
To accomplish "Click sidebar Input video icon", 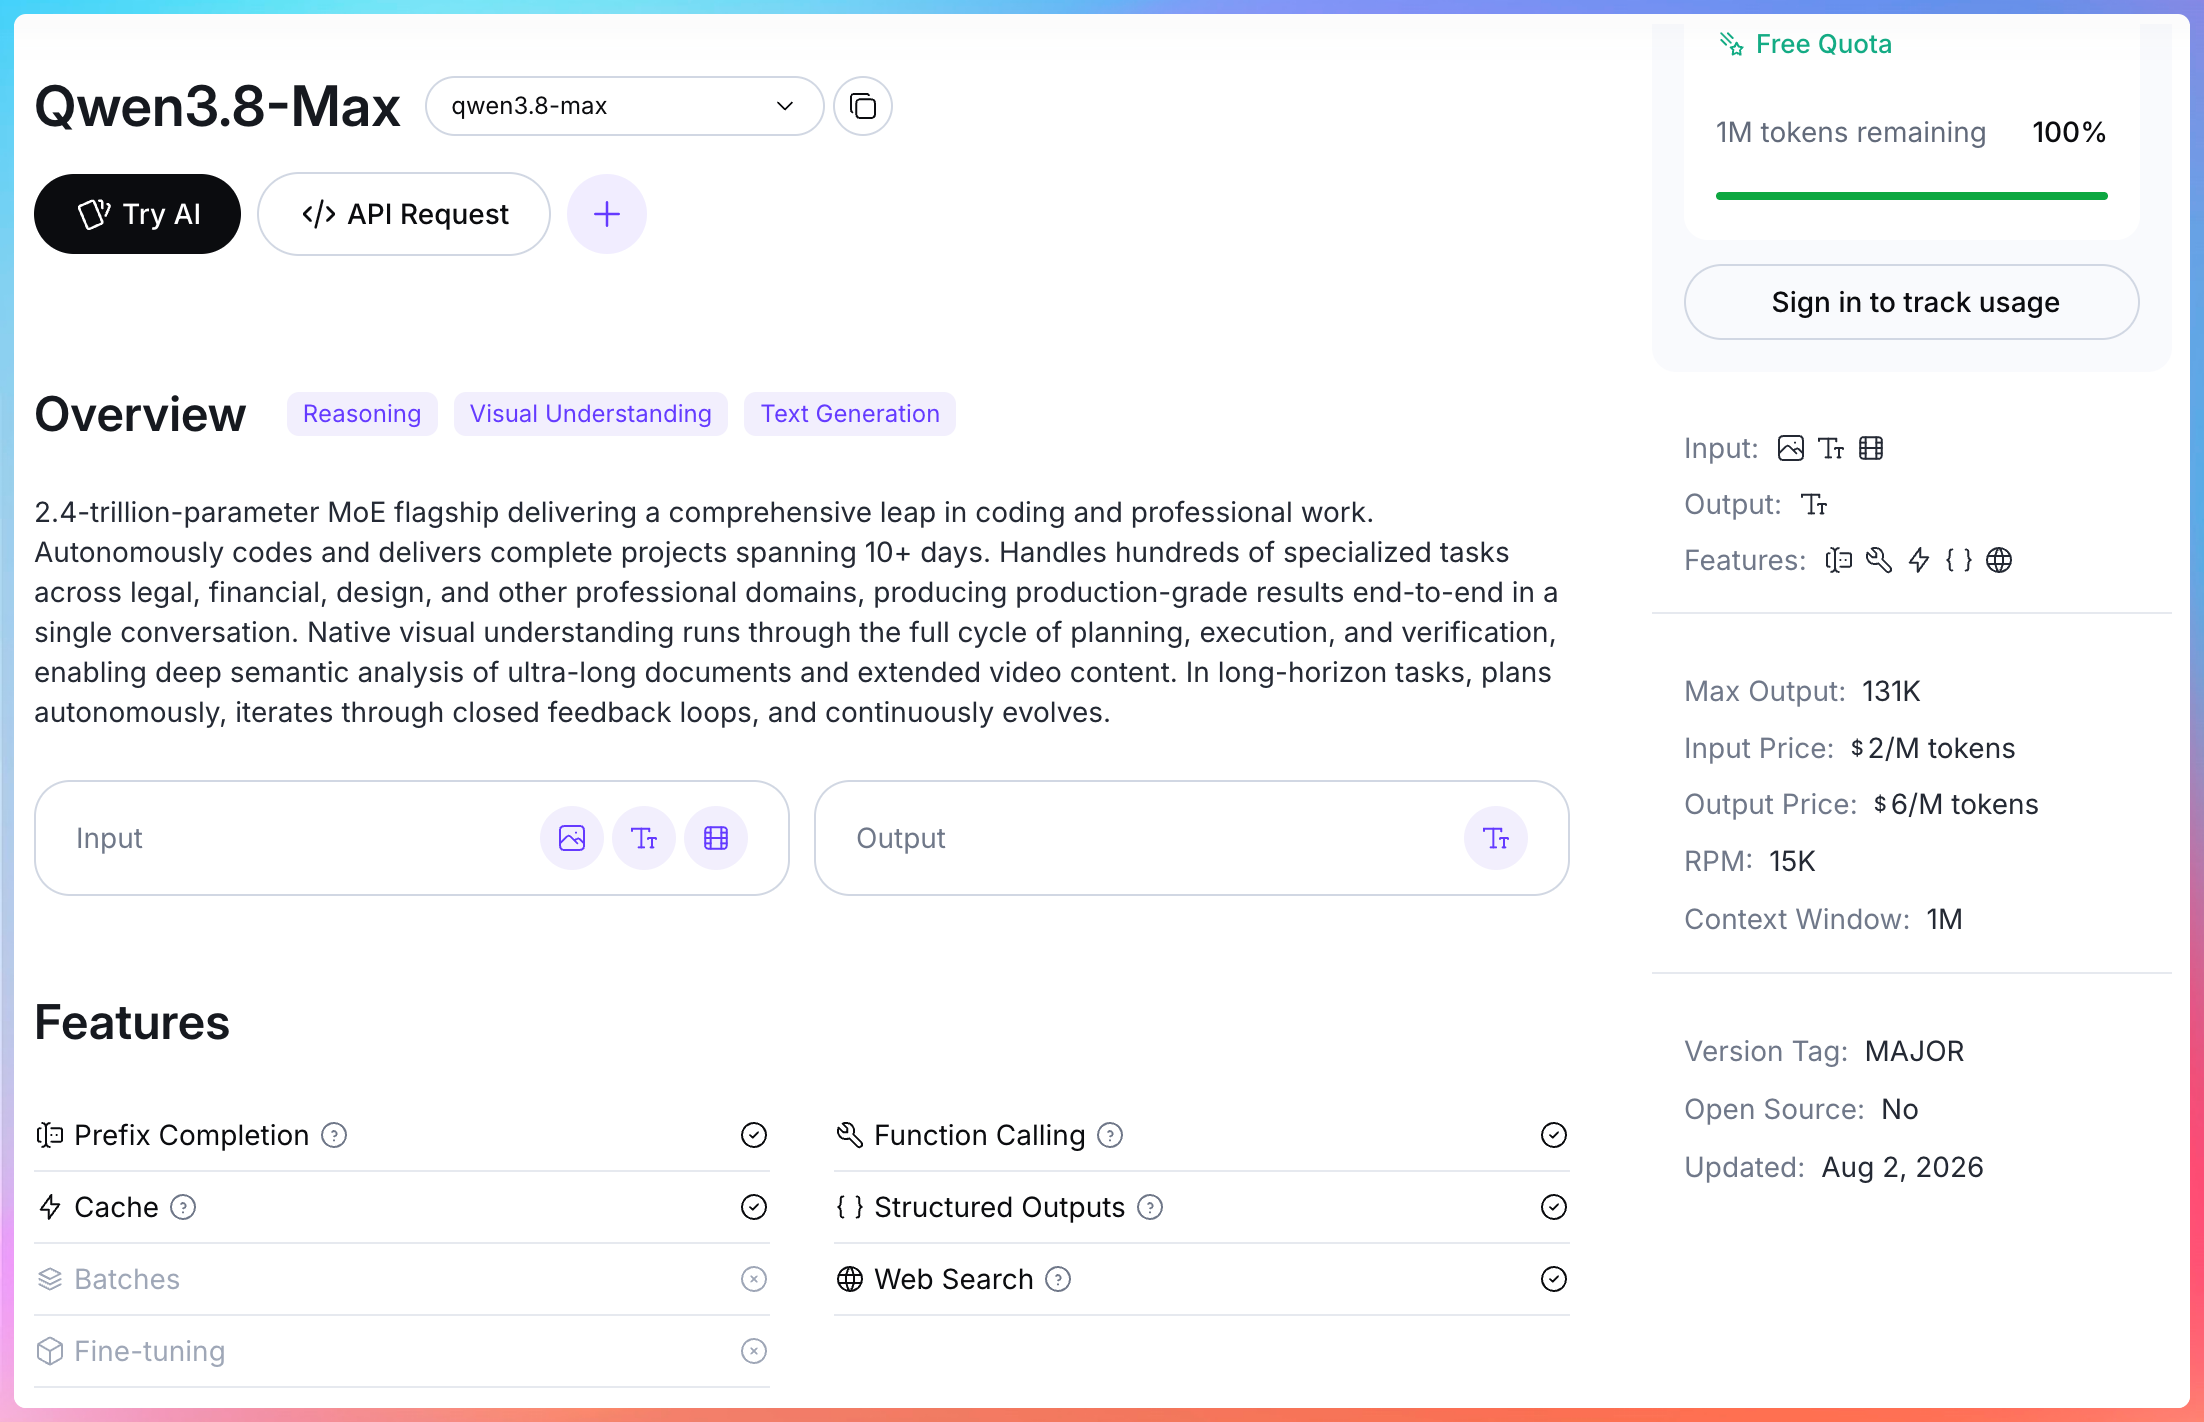I will click(1871, 448).
